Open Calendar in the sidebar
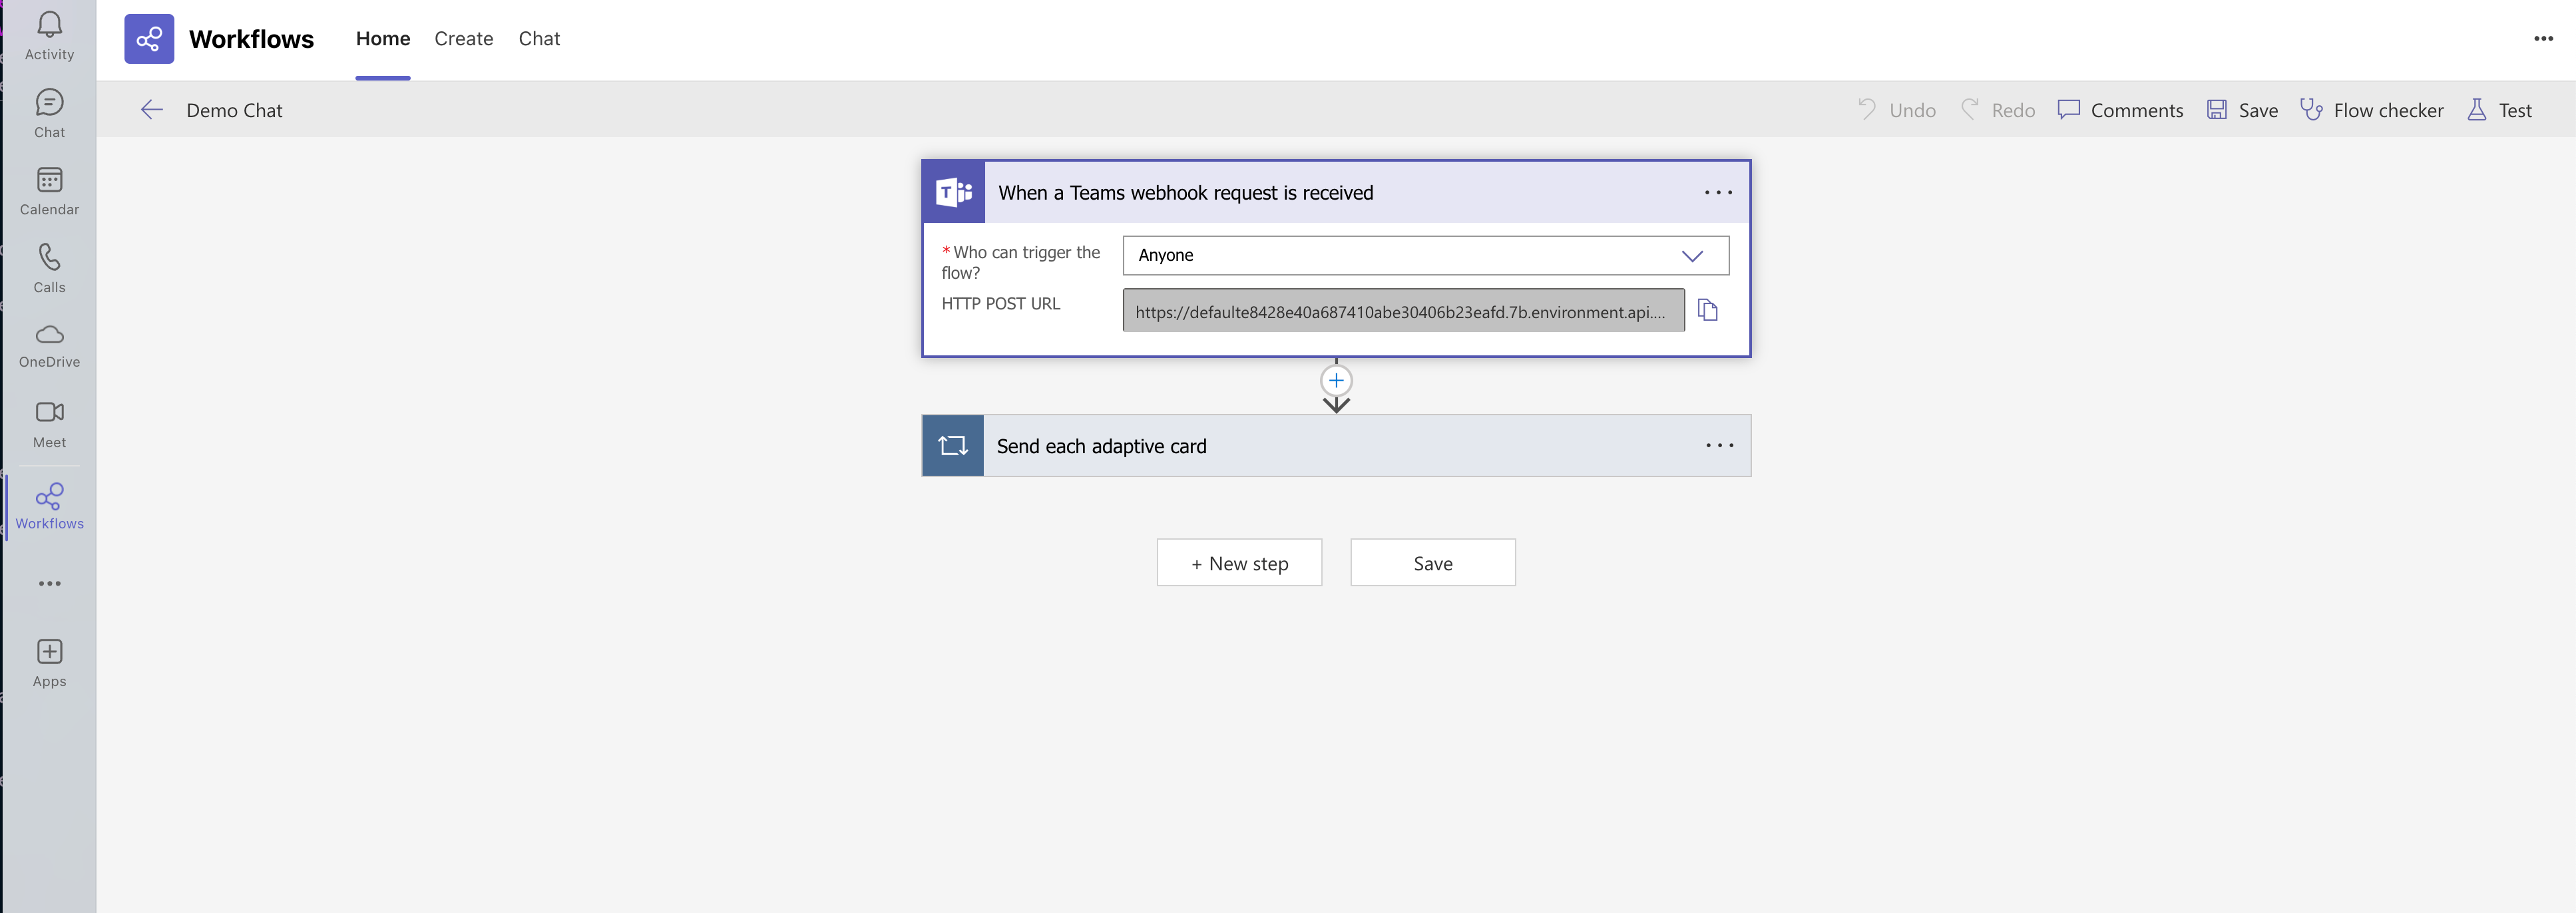Screen dimensions: 2576x913 49,191
